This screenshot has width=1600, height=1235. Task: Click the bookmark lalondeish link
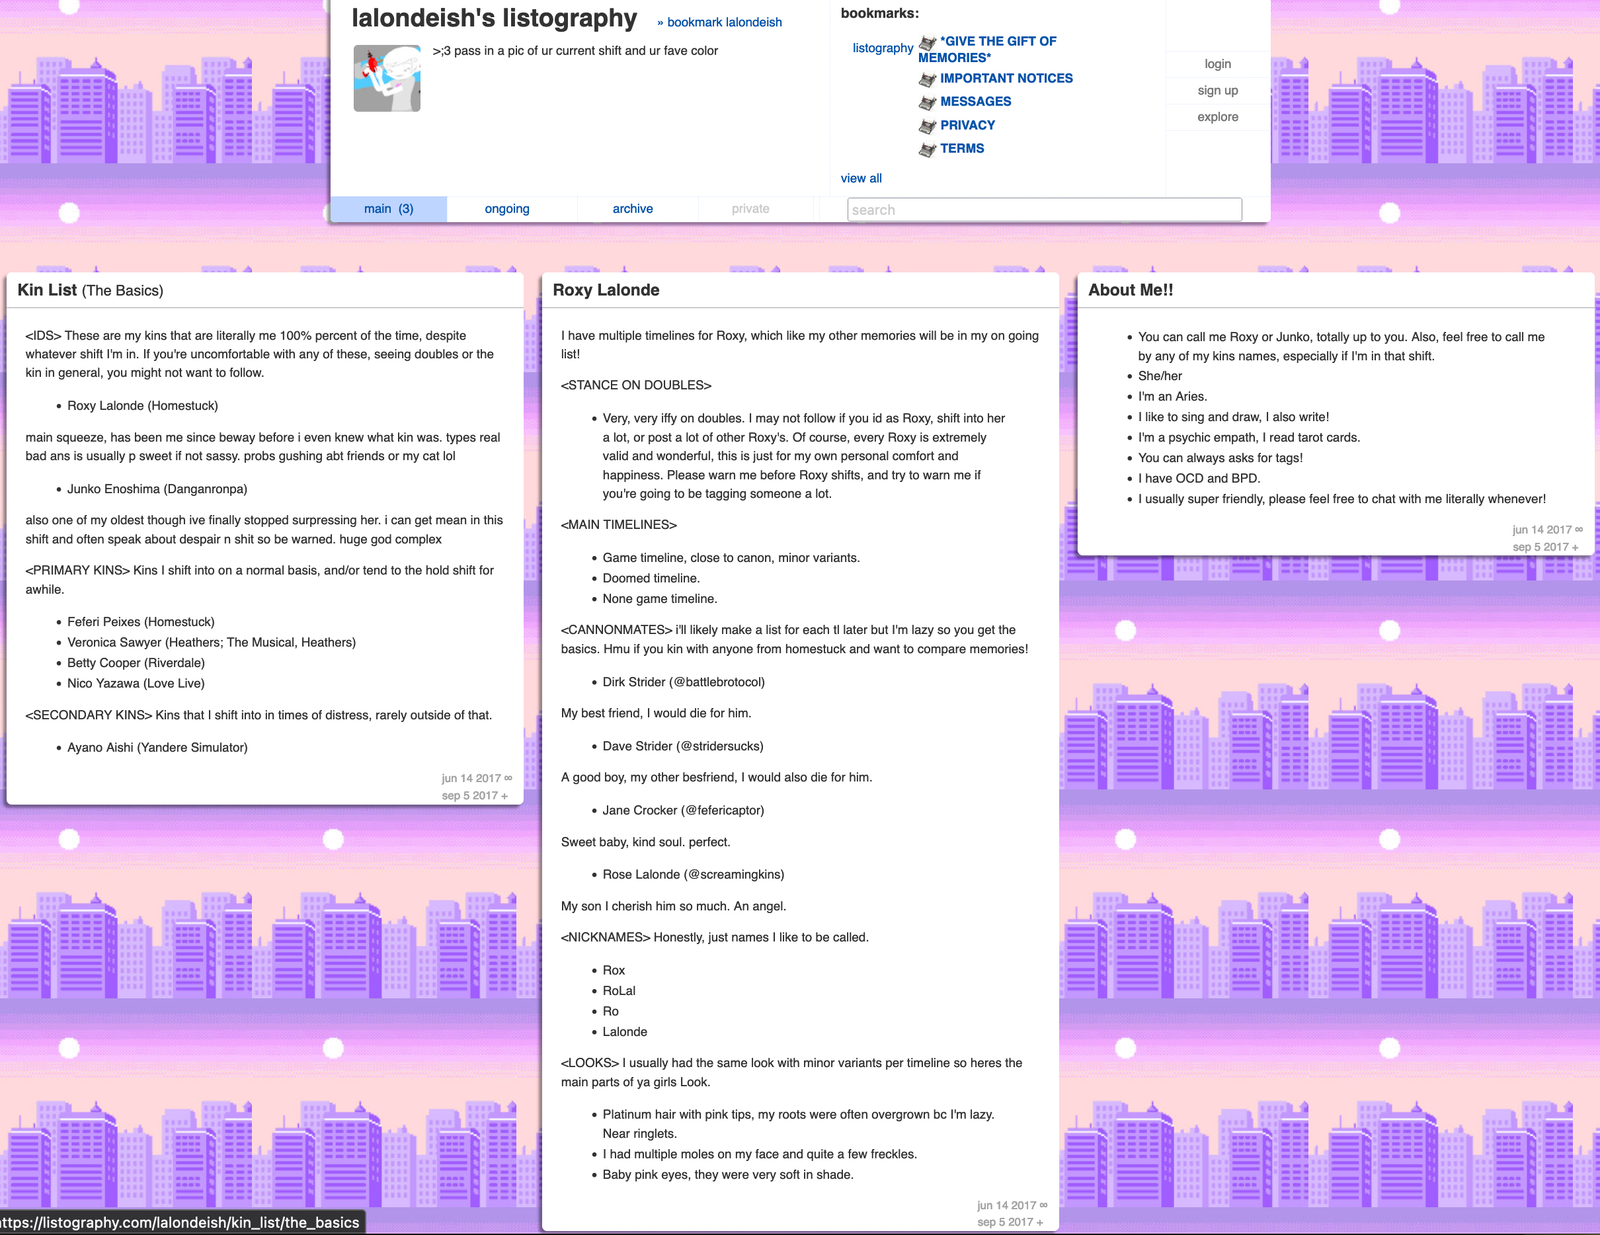point(720,22)
